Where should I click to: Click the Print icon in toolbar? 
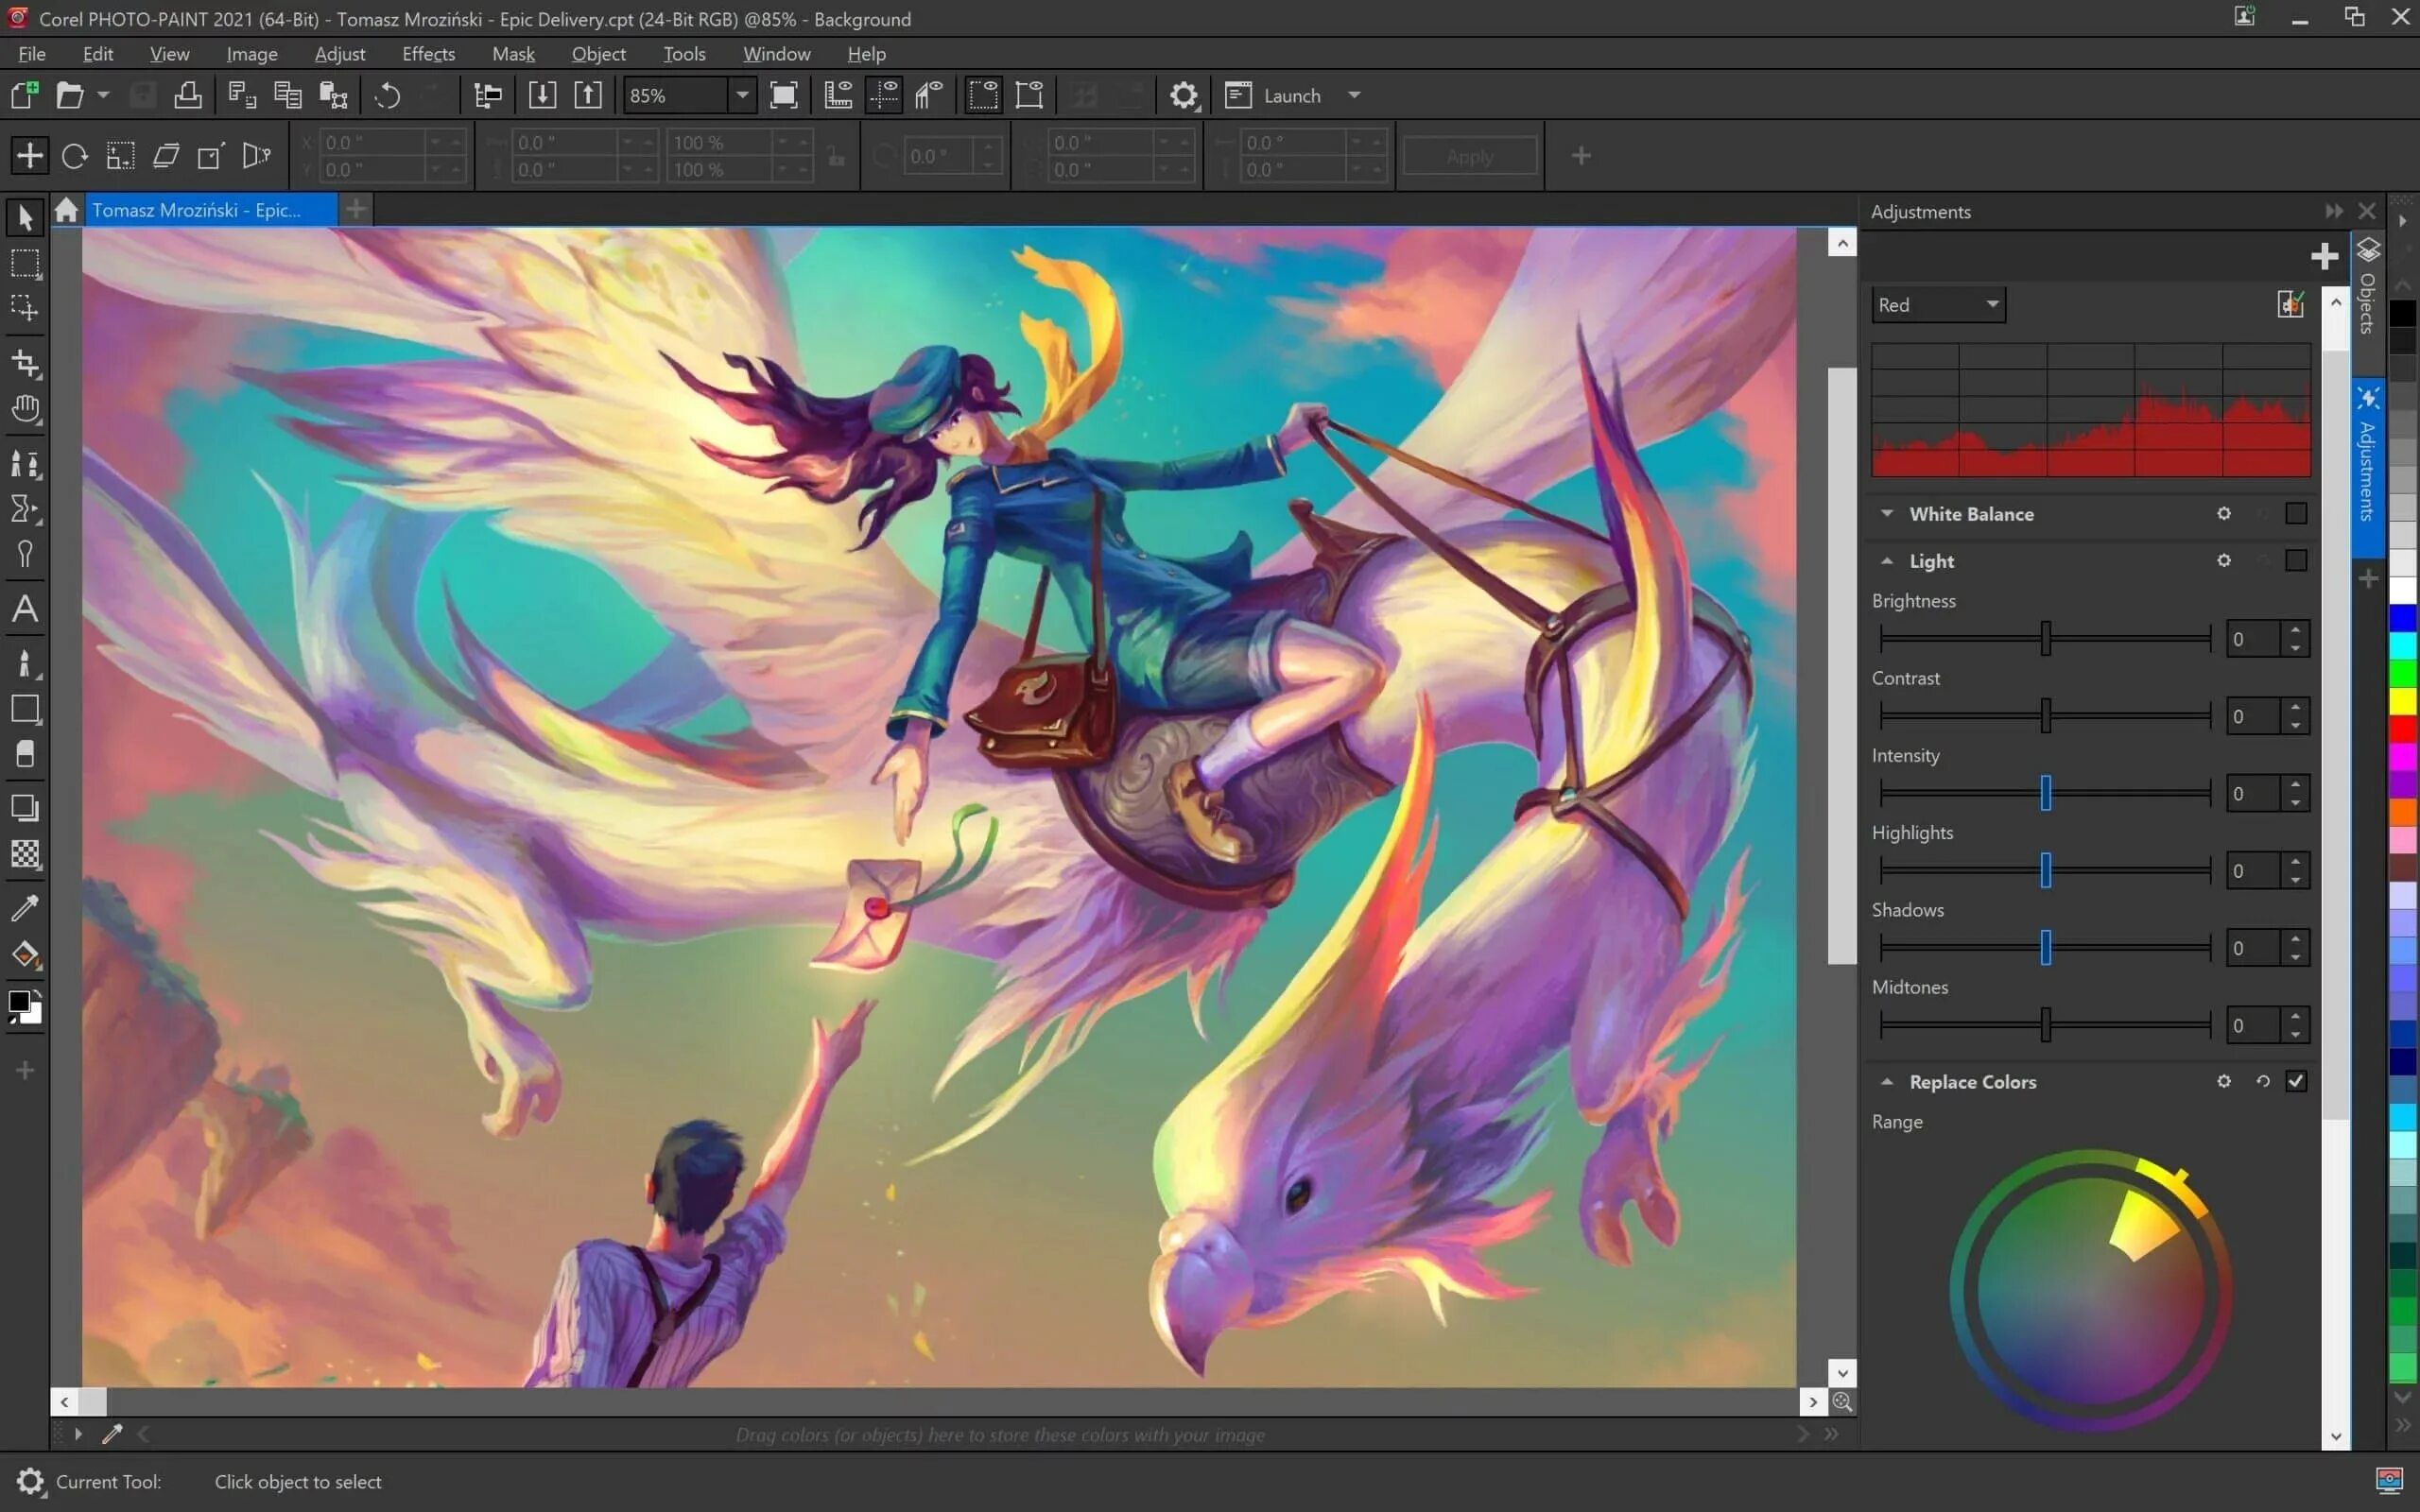point(188,96)
